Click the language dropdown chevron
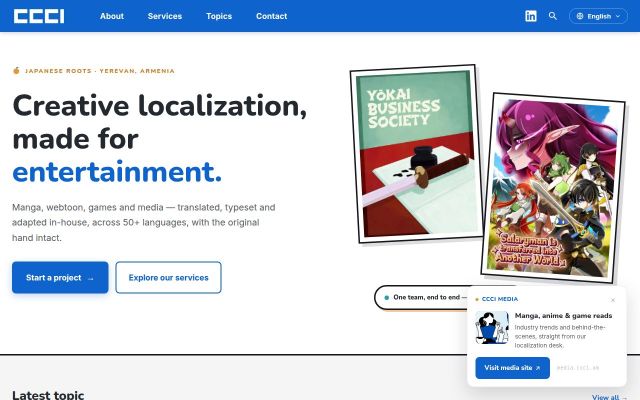Viewport: 640px width, 400px height. 618,16
